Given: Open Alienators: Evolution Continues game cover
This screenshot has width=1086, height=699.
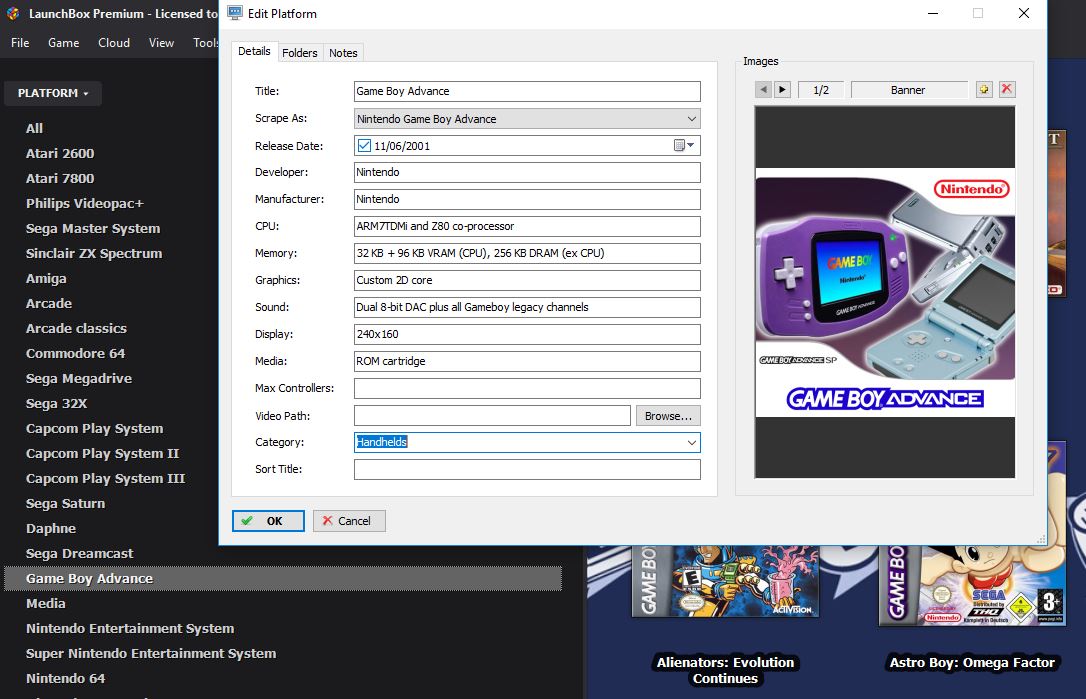Looking at the screenshot, I should [725, 581].
